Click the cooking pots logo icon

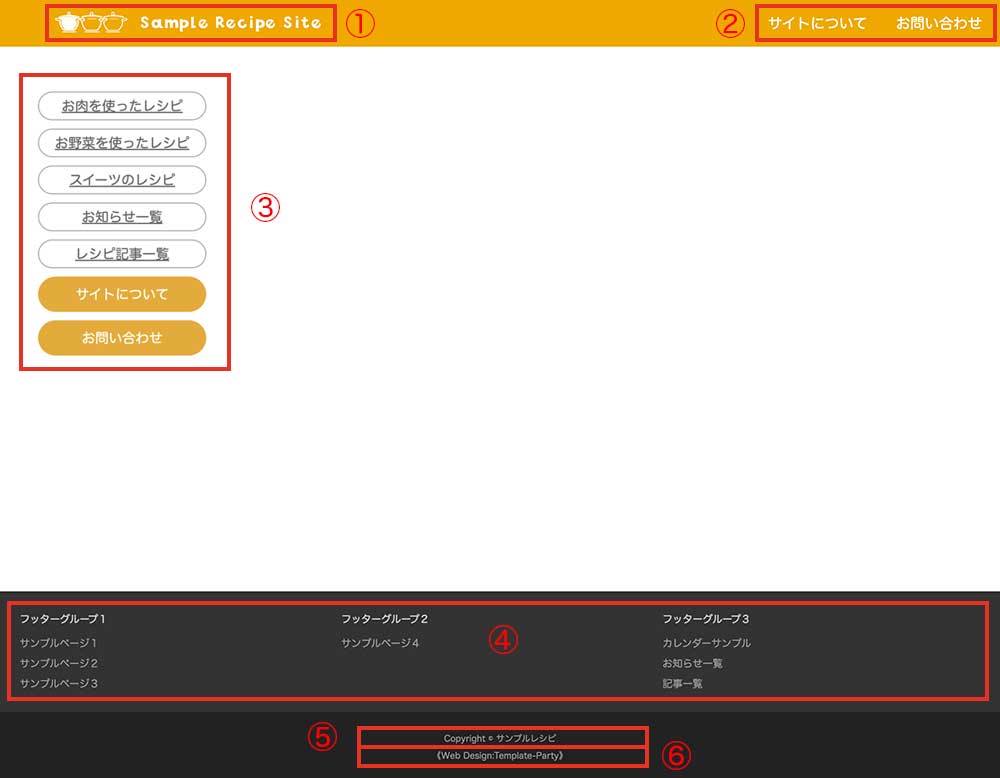tap(92, 22)
